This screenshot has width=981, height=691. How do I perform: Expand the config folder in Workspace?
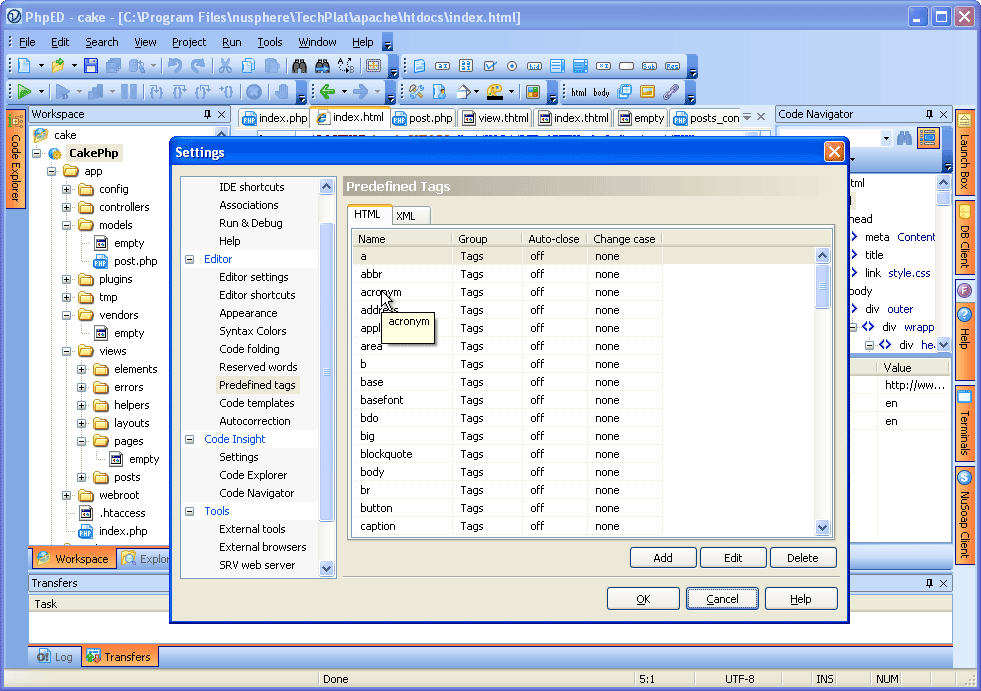click(x=66, y=189)
